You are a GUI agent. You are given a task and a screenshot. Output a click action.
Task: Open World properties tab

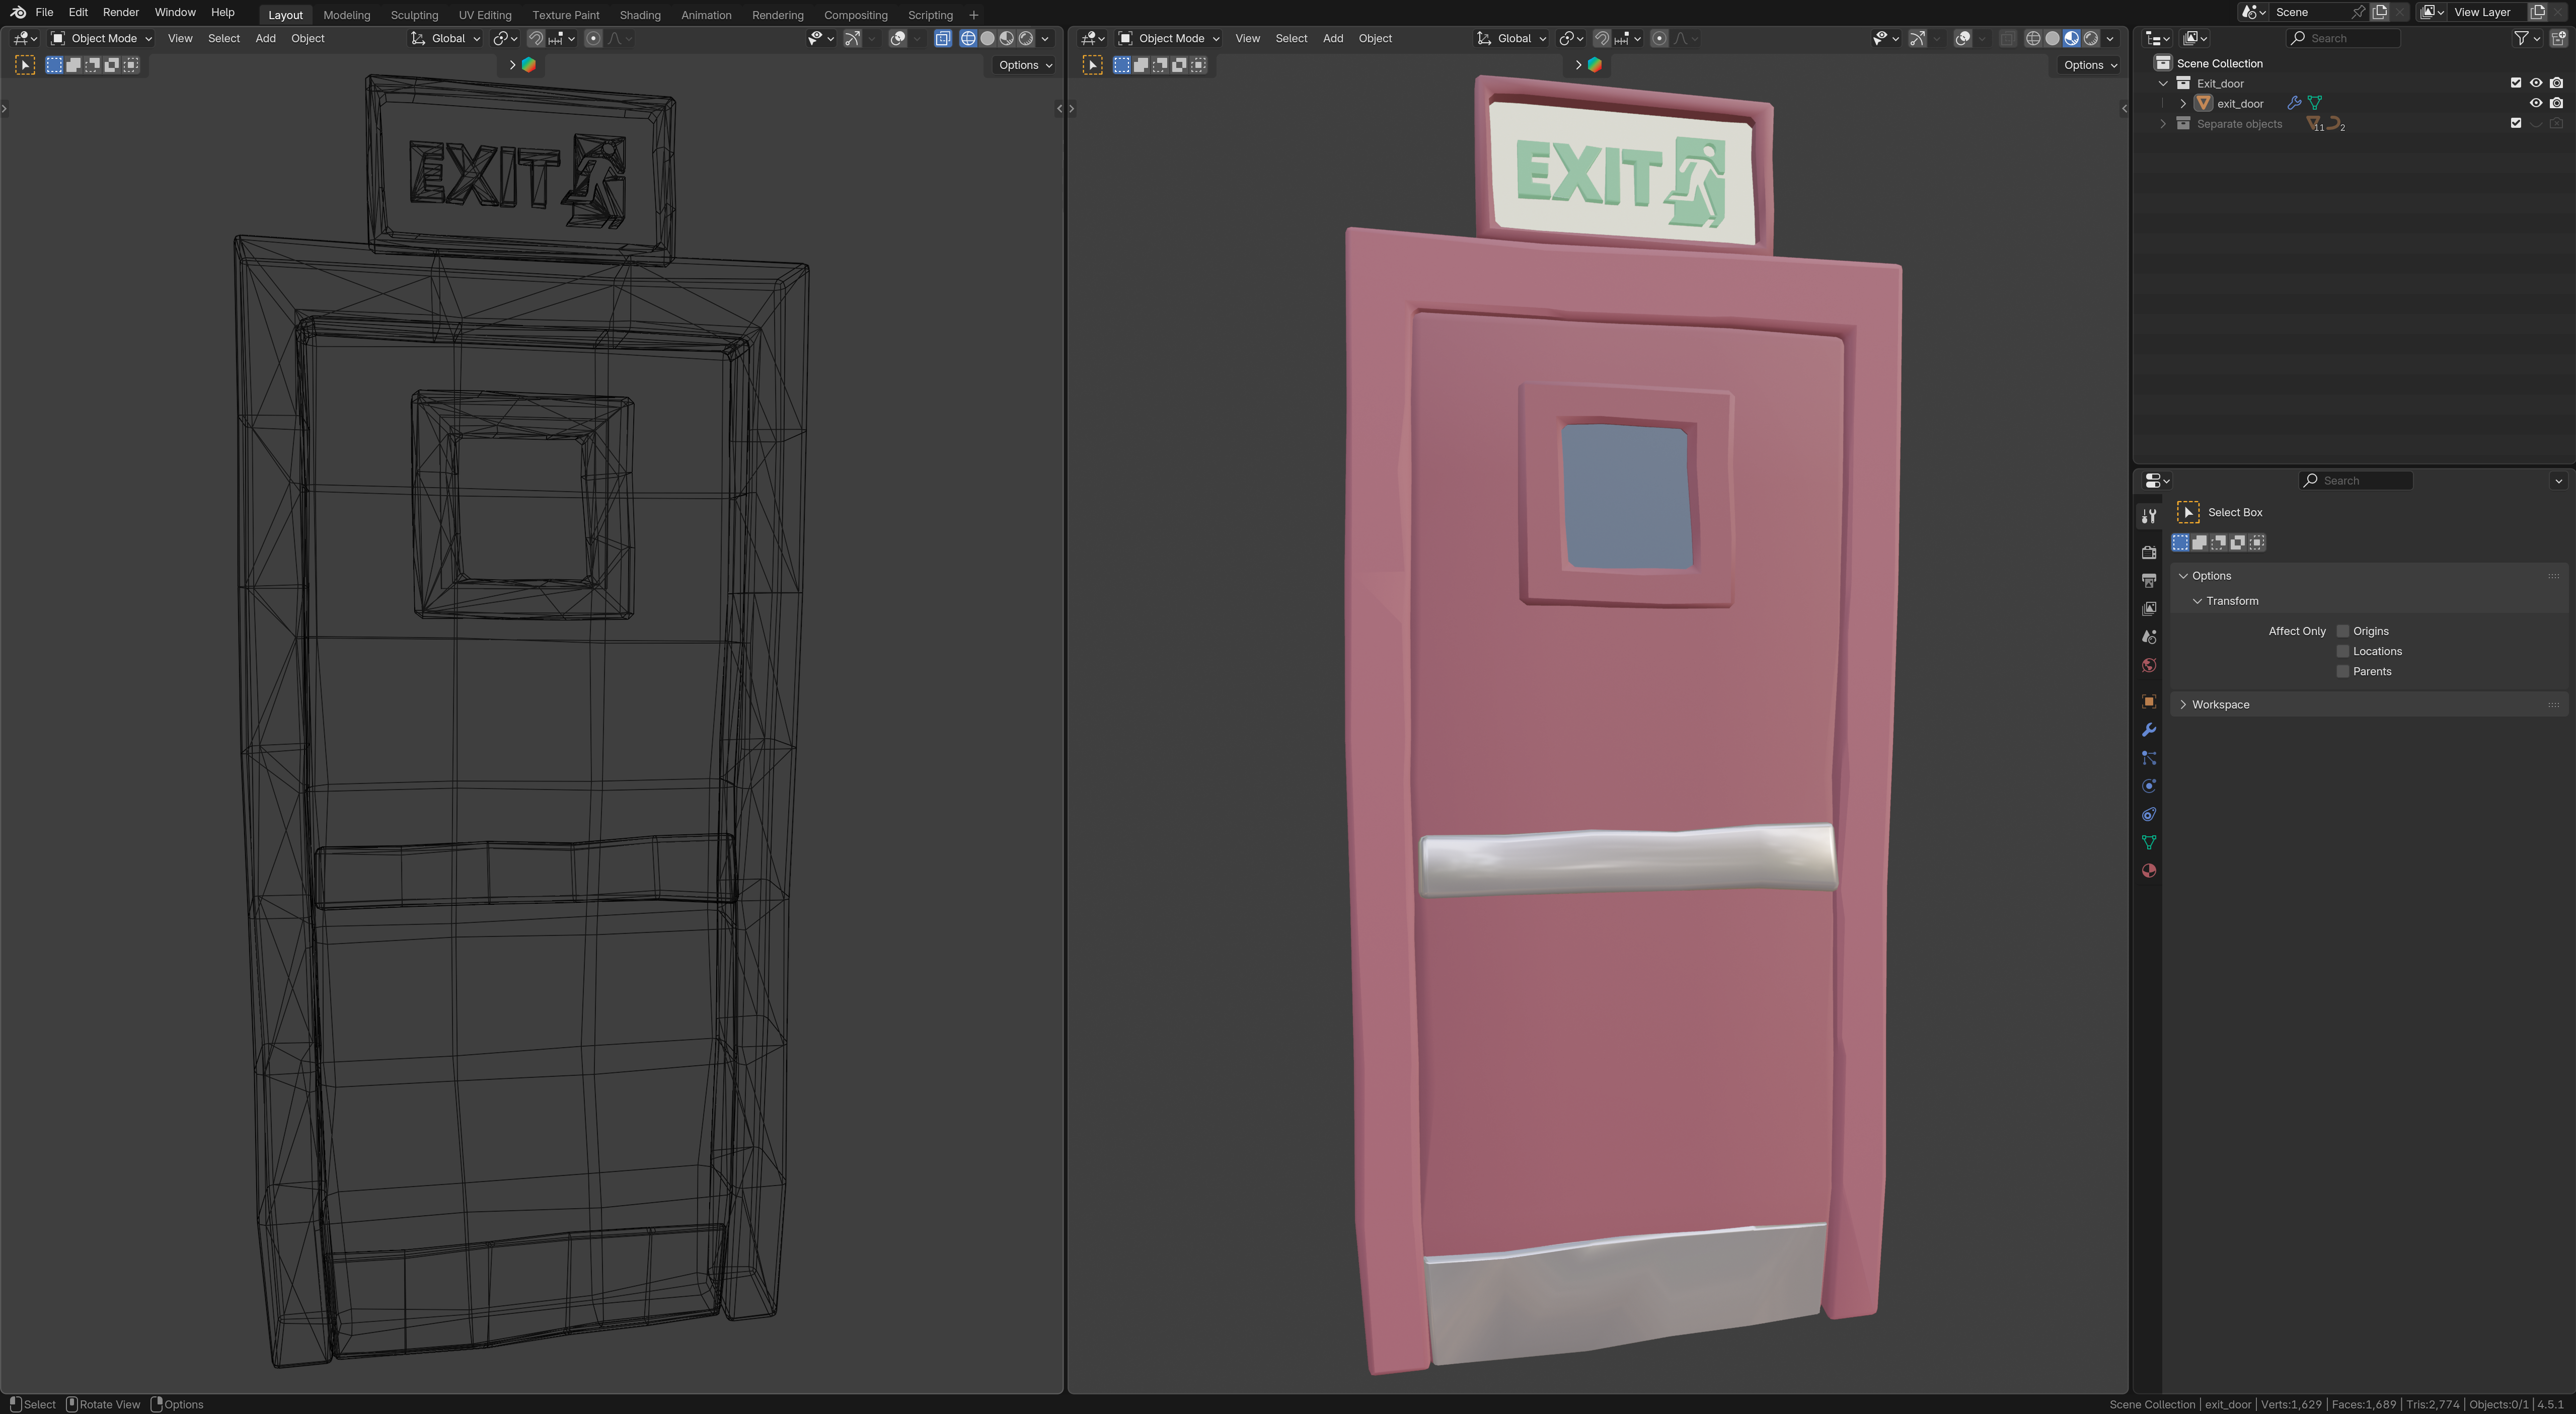pos(2148,665)
